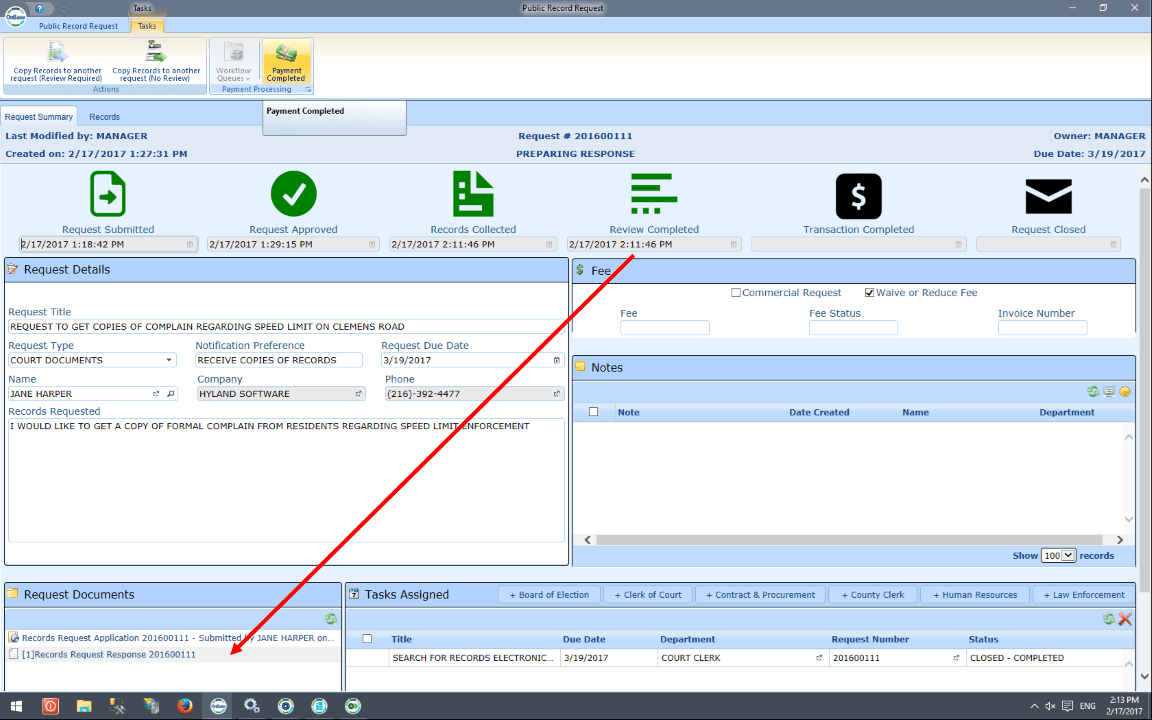
Task: Open the Records tab
Action: (x=104, y=117)
